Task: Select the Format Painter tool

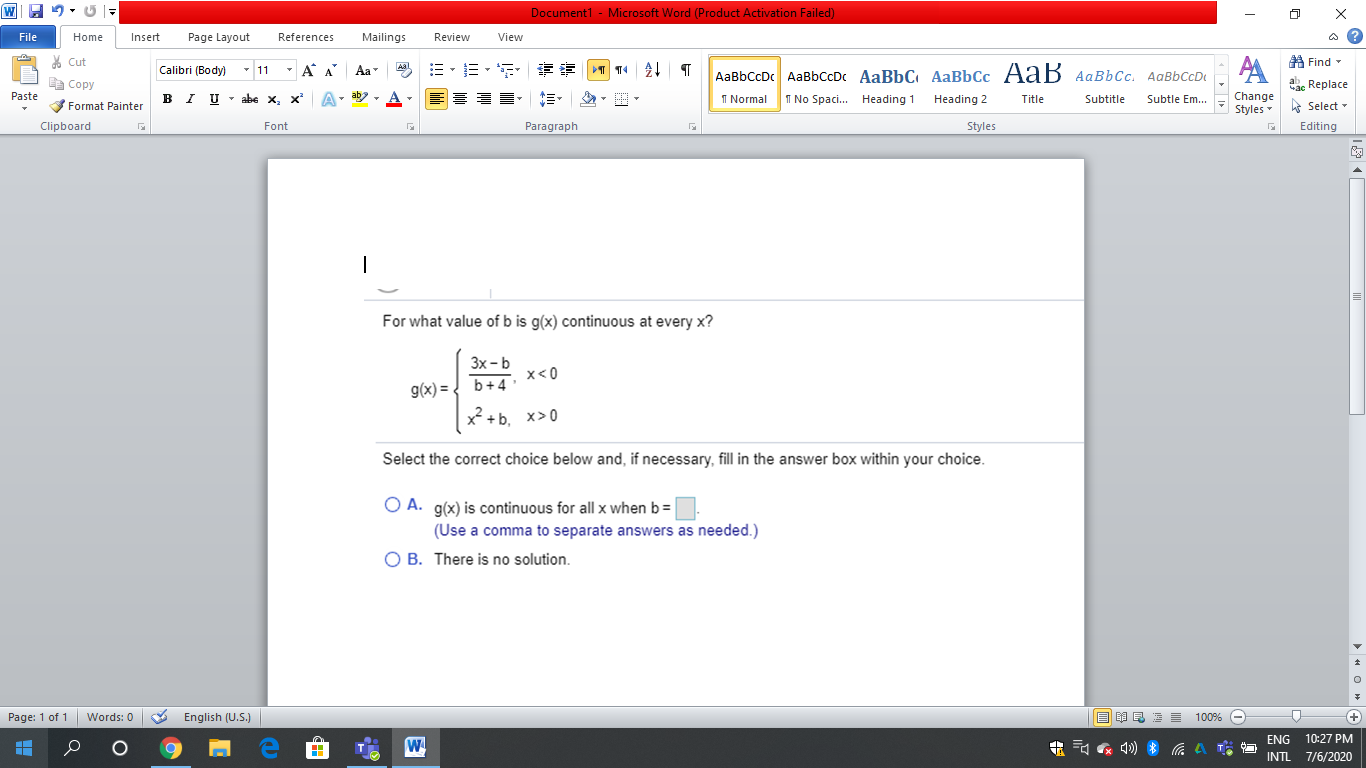Action: pyautogui.click(x=96, y=106)
